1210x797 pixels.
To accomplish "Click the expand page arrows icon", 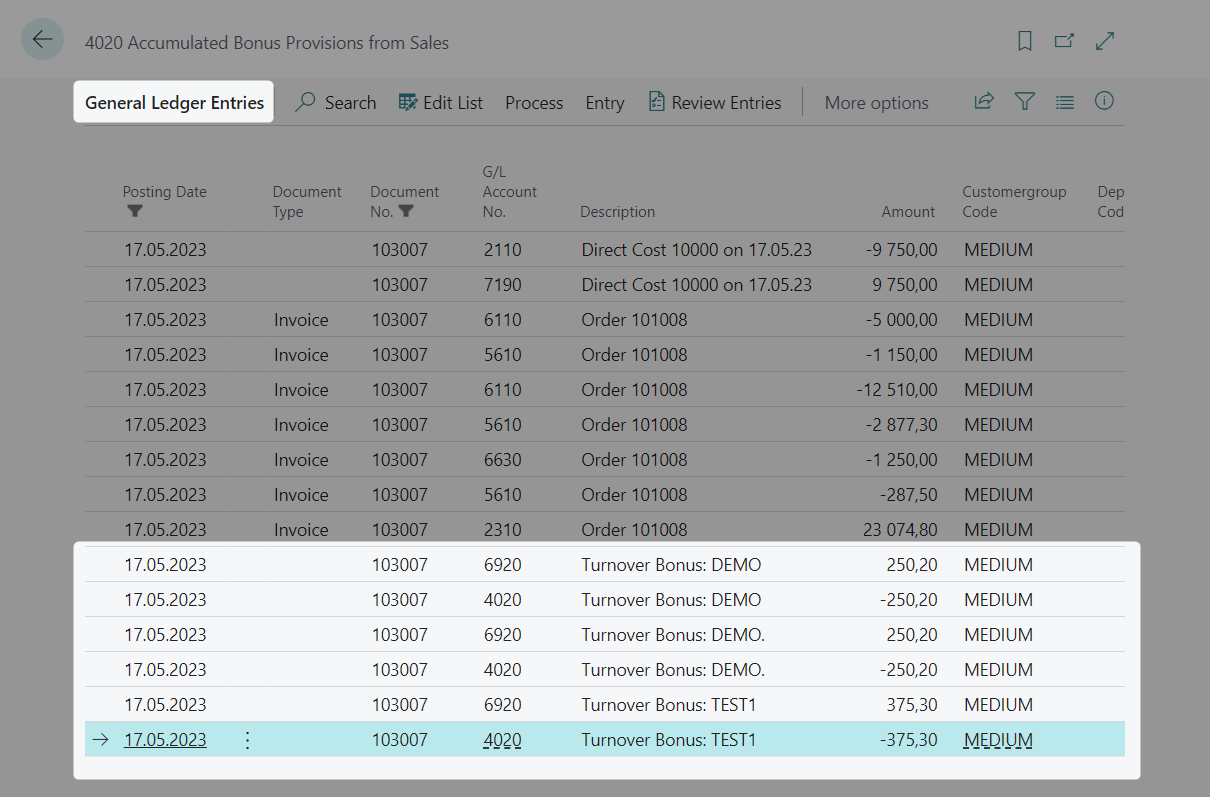I will tap(1105, 41).
